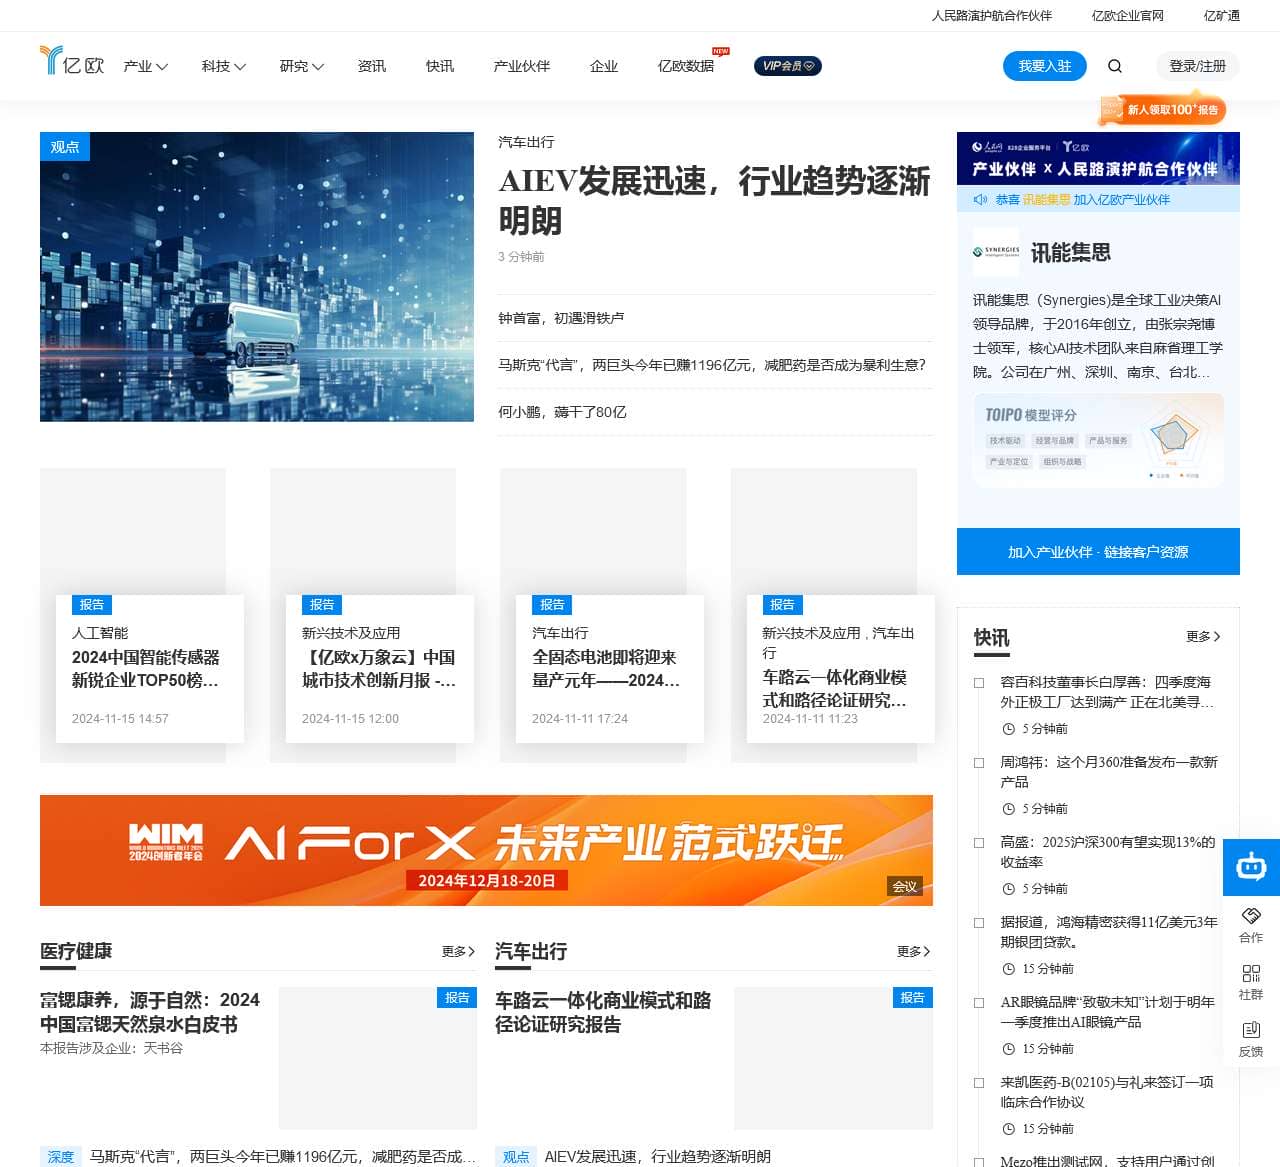Open news 来凯医药-B与礼来签订临床合作协议
The image size is (1280, 1167).
pos(1107,1092)
